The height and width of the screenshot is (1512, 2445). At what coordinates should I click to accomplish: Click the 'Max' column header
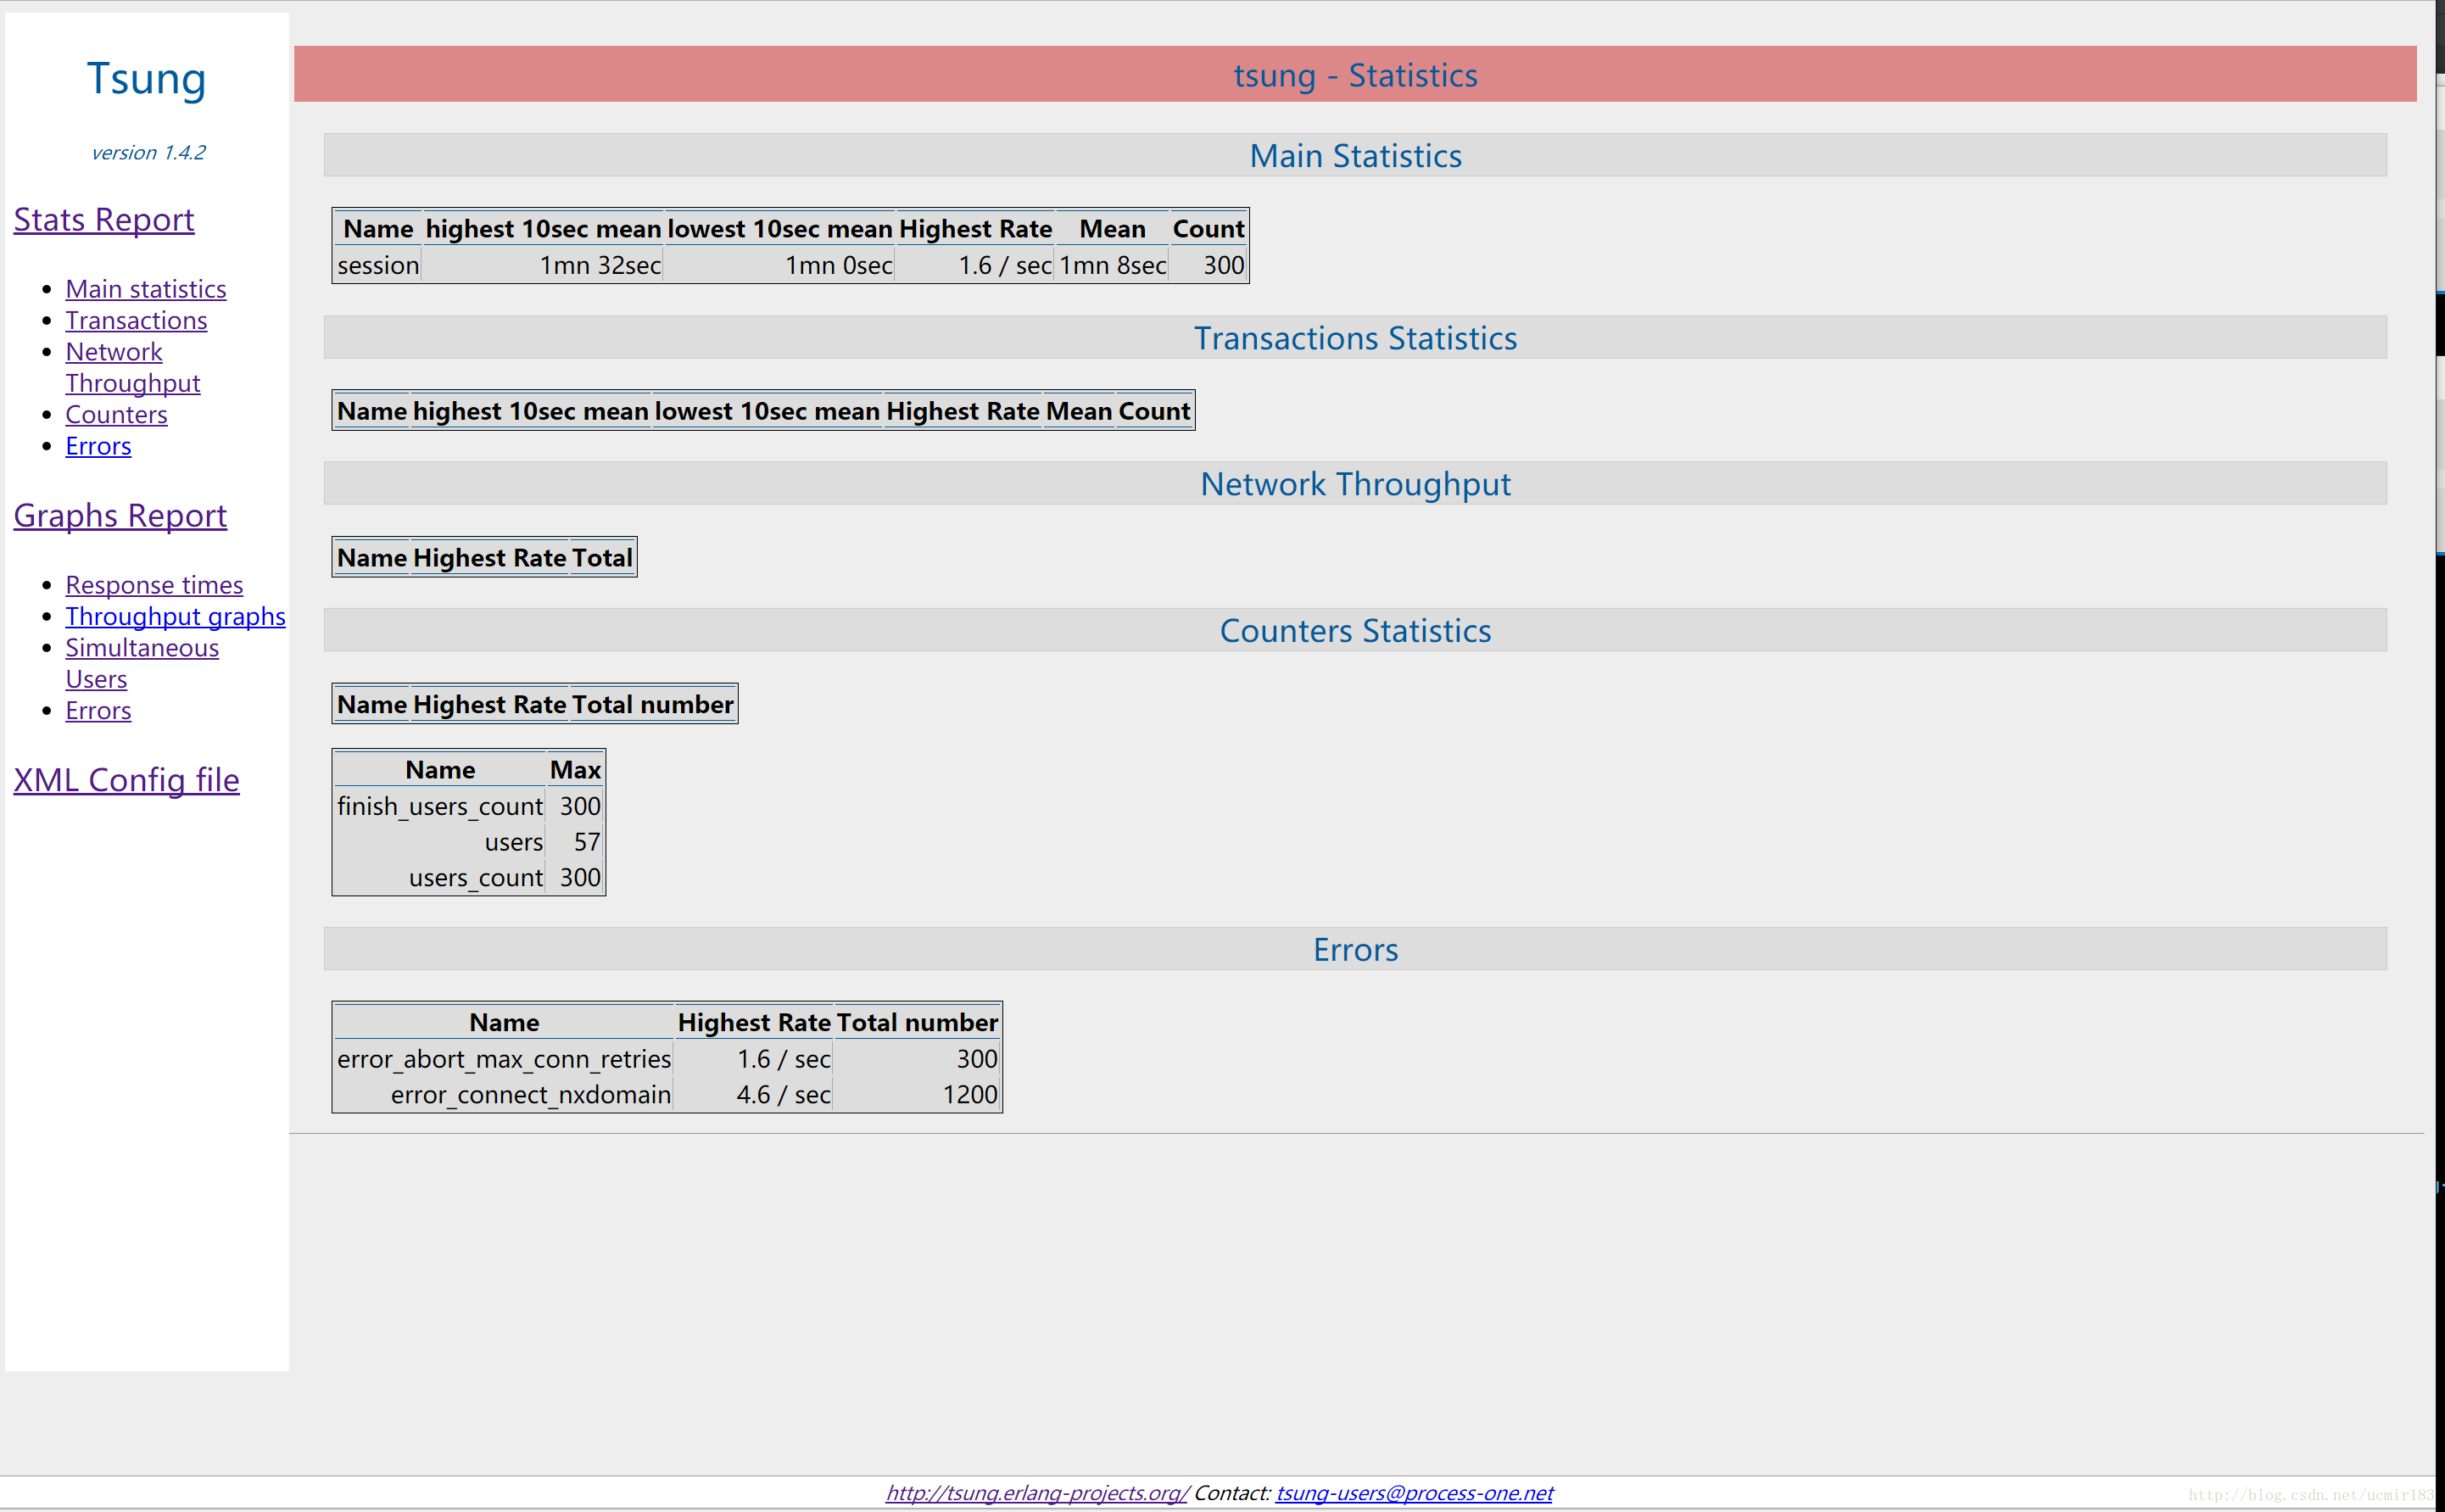click(x=575, y=769)
